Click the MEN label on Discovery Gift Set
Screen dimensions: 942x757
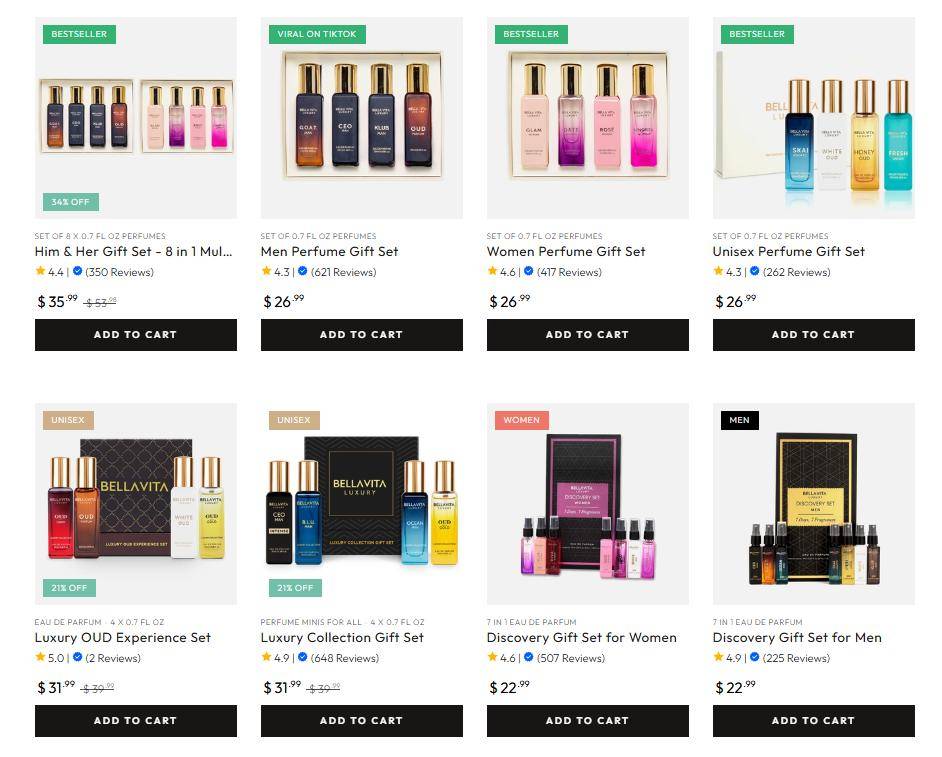click(x=740, y=420)
